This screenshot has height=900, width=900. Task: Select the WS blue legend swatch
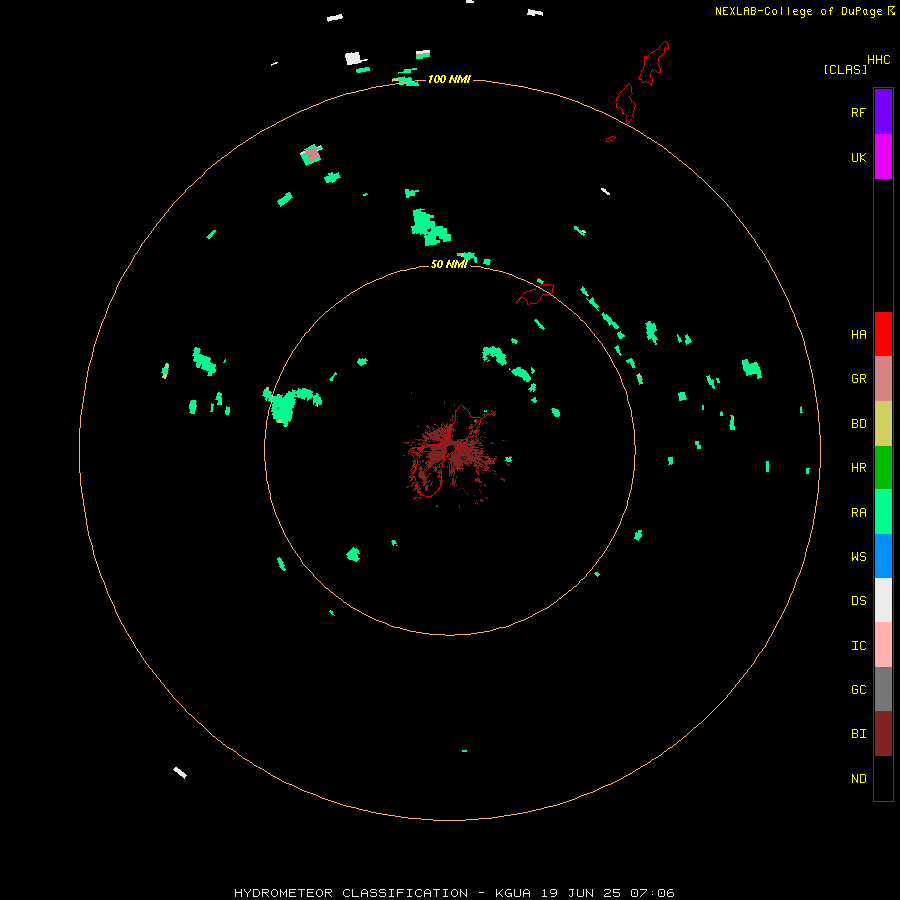click(x=883, y=556)
